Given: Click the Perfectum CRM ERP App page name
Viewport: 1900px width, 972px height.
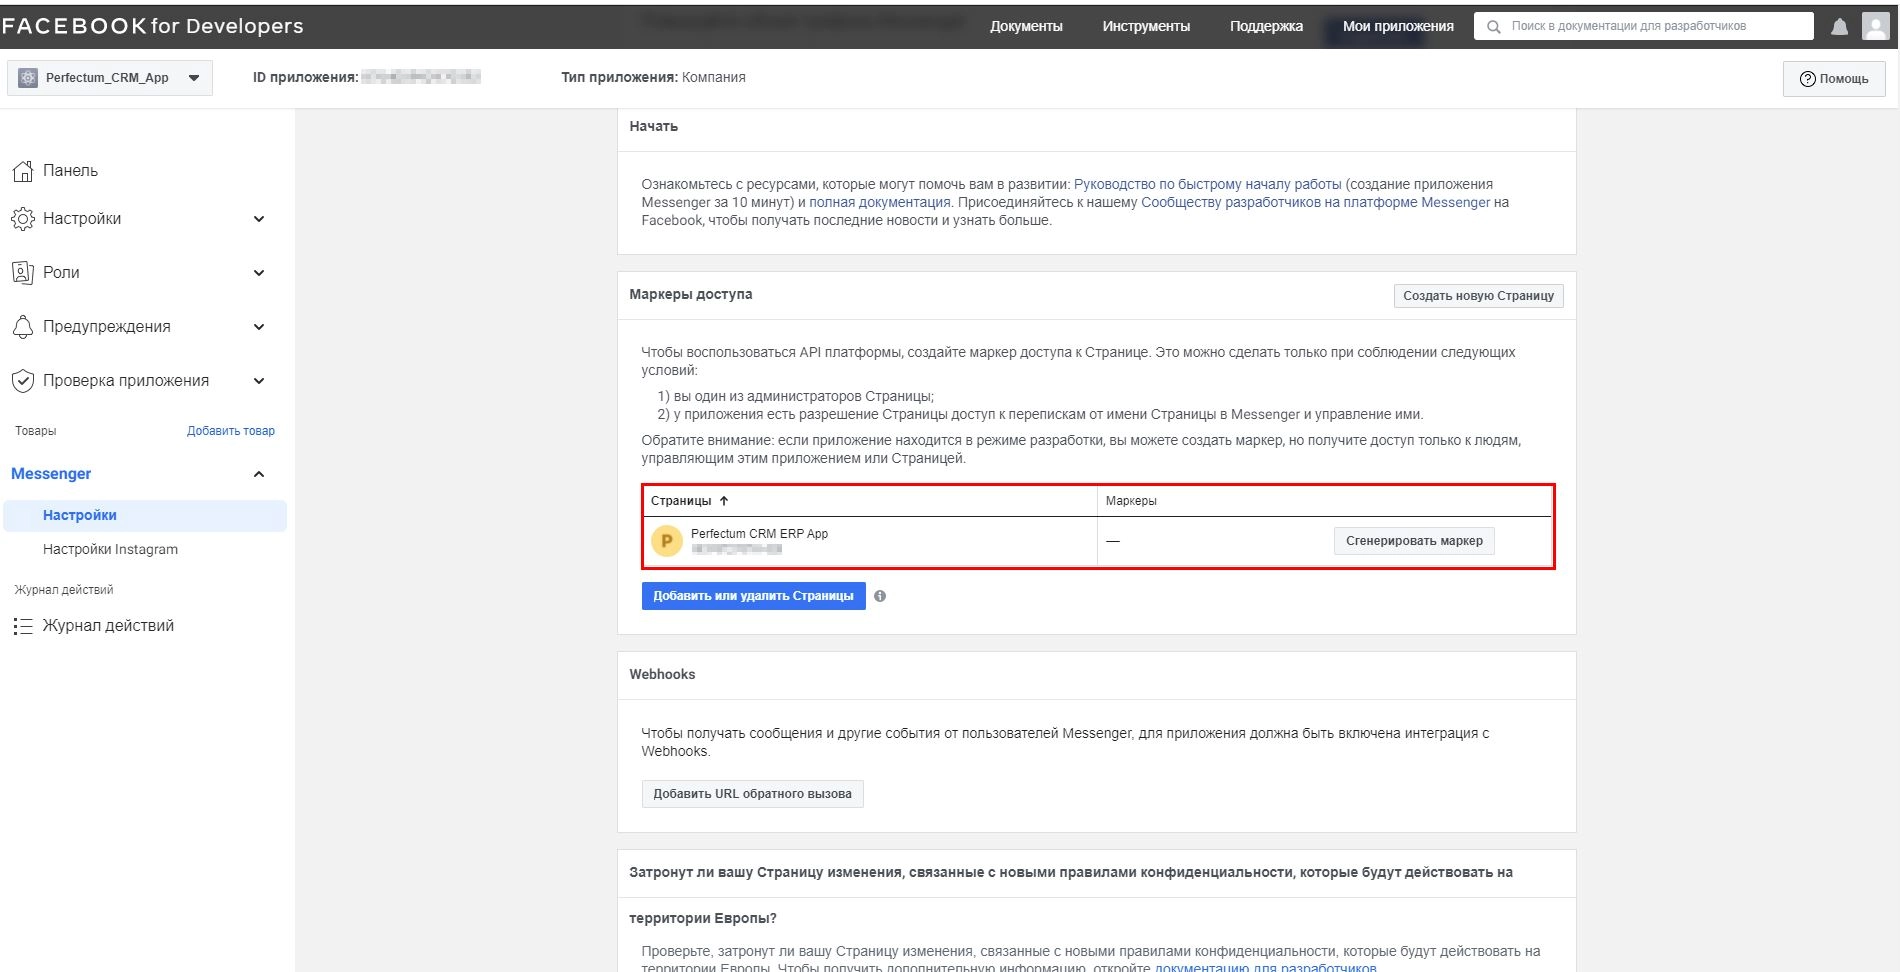Looking at the screenshot, I should coord(759,534).
